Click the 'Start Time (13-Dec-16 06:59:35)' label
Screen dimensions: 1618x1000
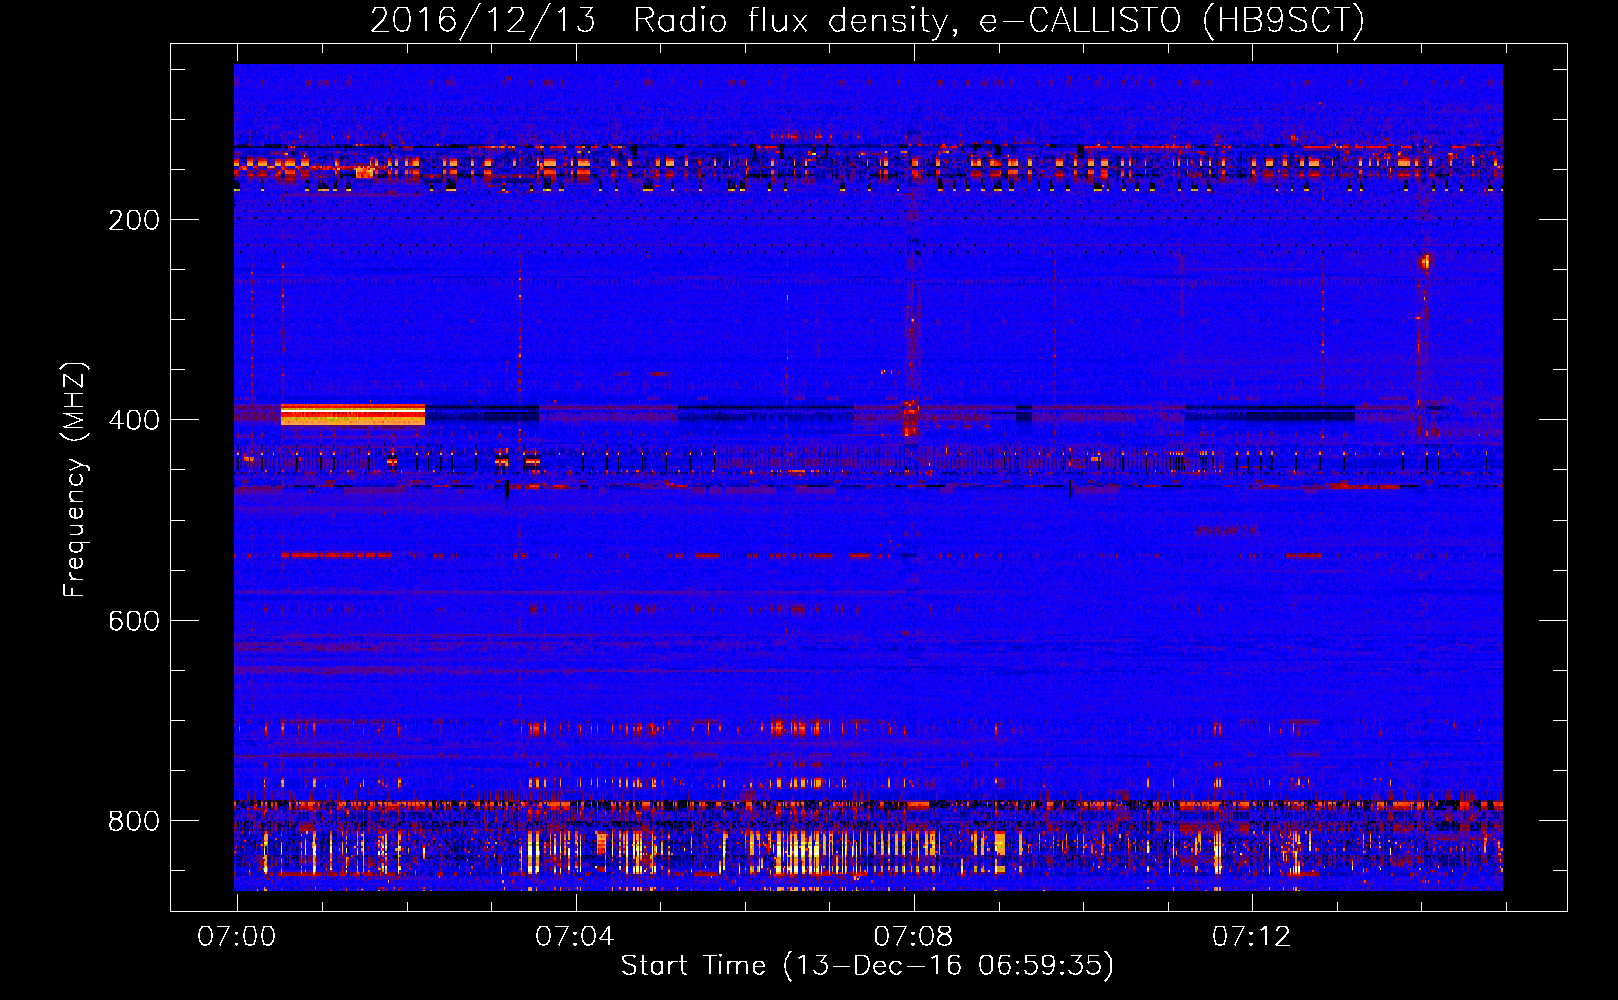point(867,966)
